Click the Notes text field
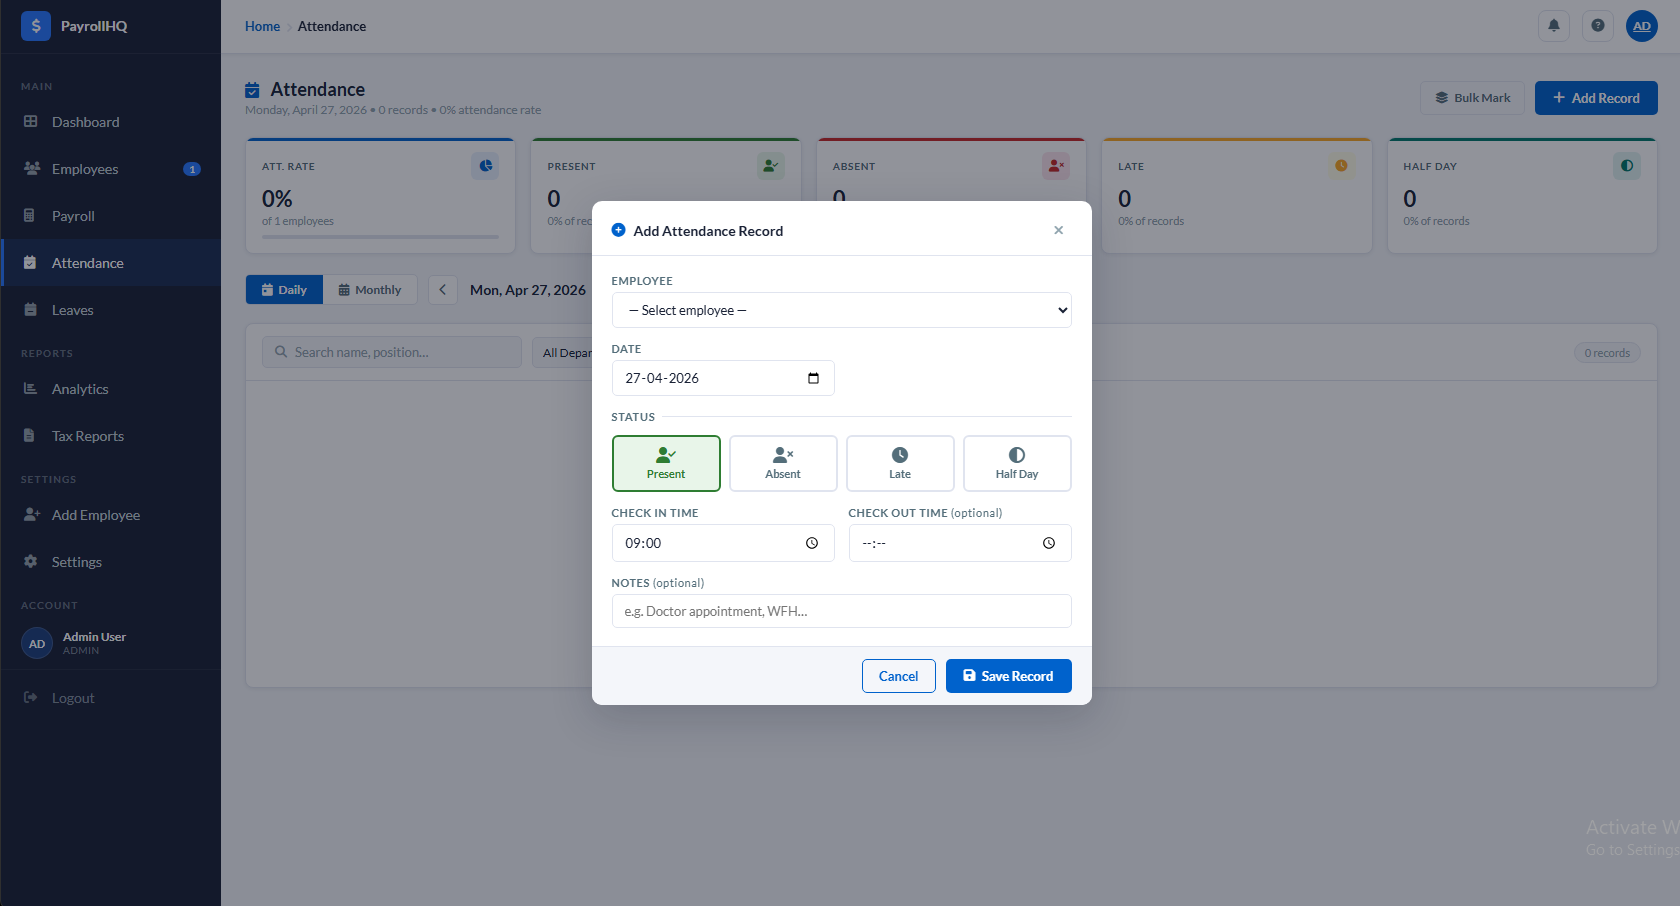 [x=841, y=611]
